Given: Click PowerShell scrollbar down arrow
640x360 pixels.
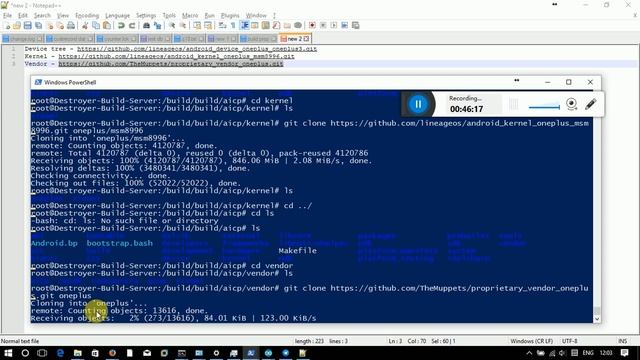Looking at the screenshot, I should click(597, 319).
